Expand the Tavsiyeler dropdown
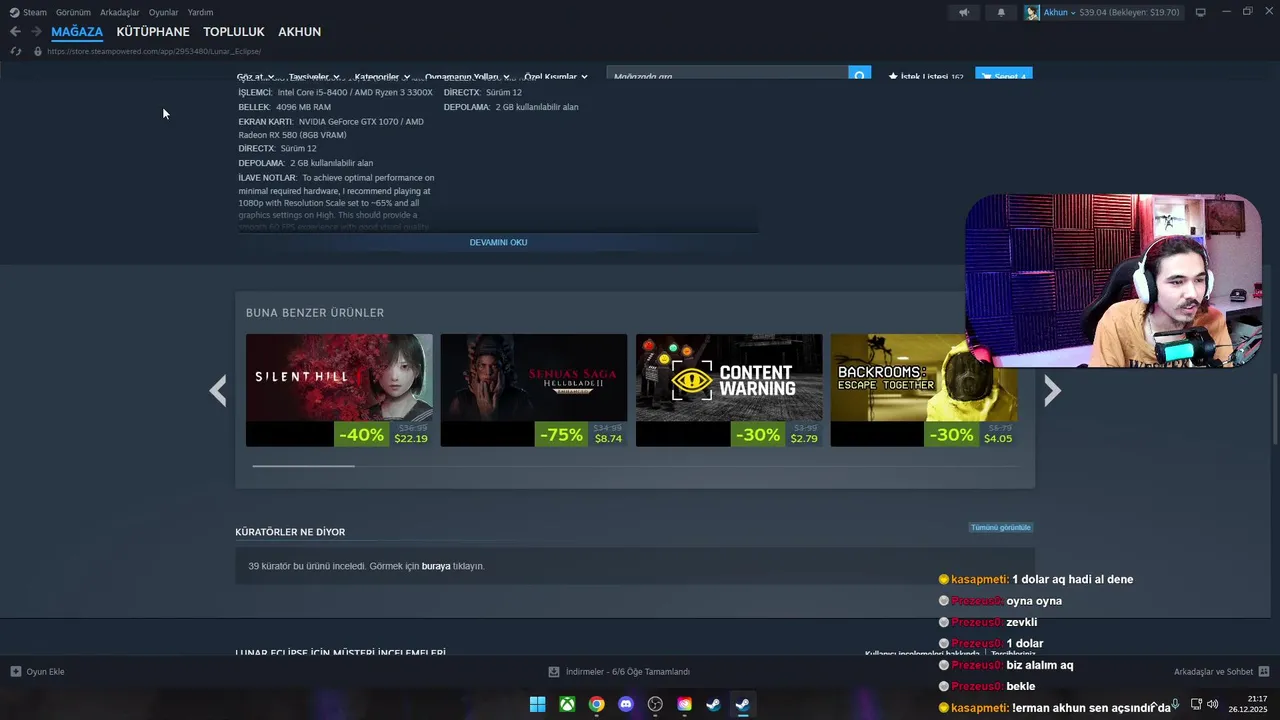1280x720 pixels. (x=314, y=77)
